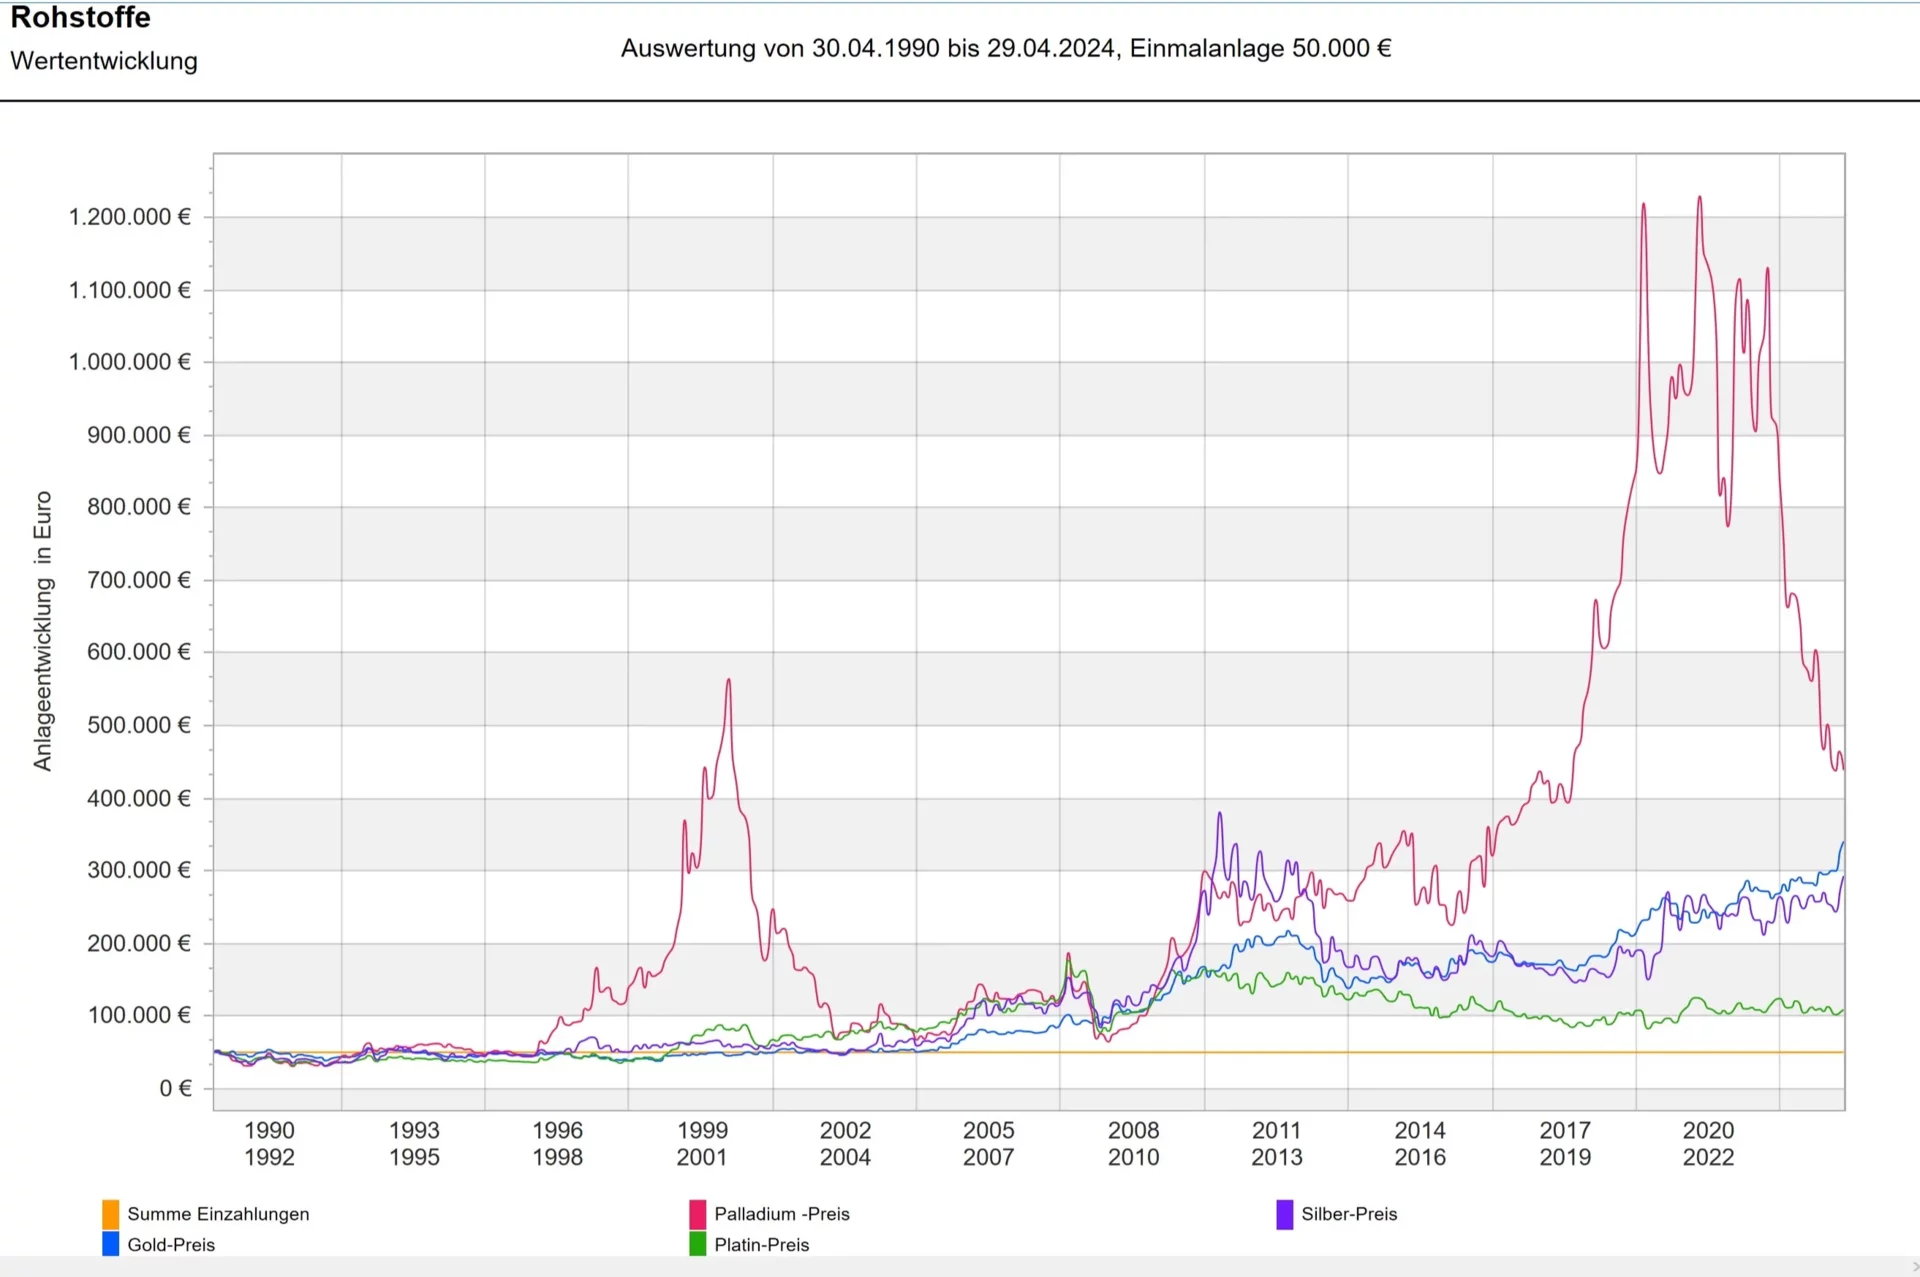
Task: Click the blue Gold-Preis legend swatch
Action: (x=110, y=1244)
